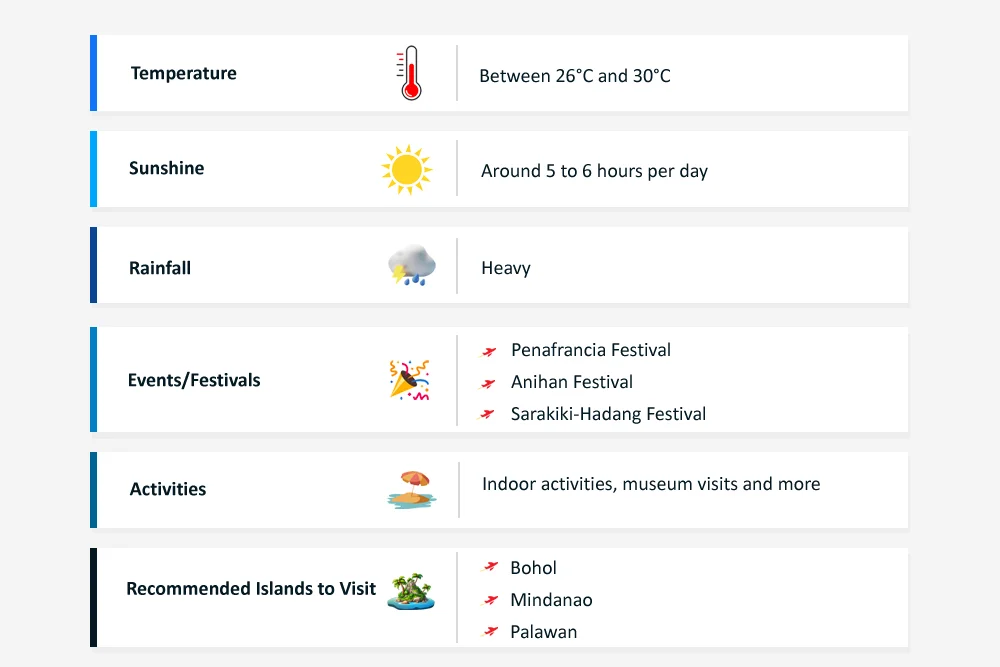
Task: Click the airplane bullet beside Bohol
Action: (490, 567)
